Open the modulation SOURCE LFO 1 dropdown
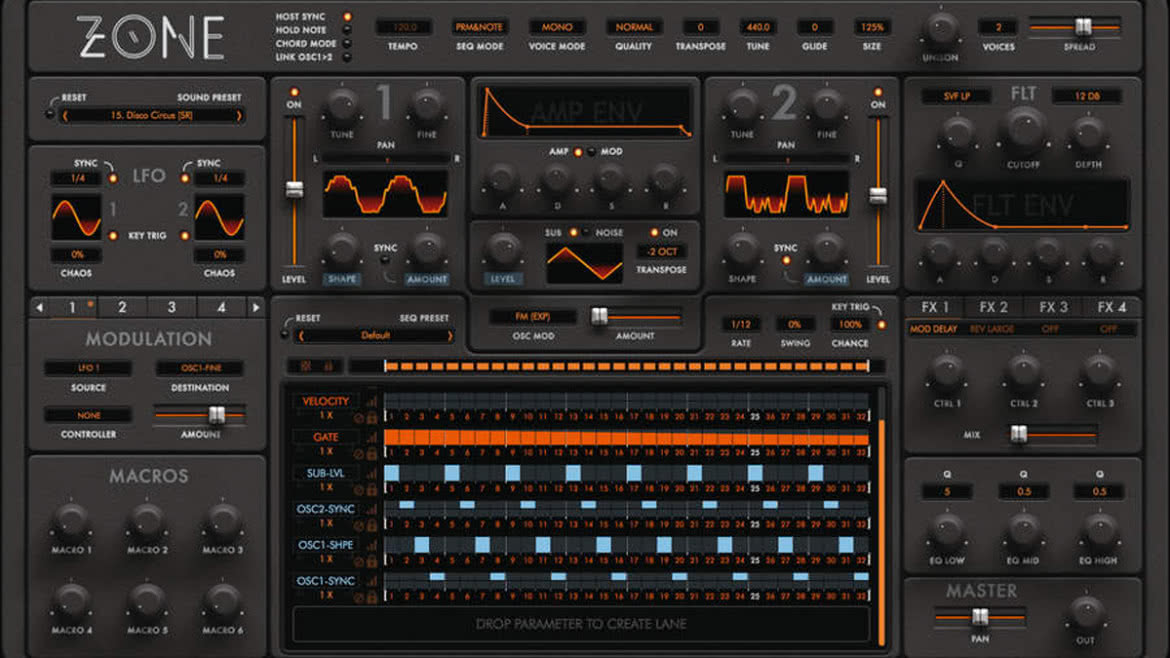 (x=88, y=368)
